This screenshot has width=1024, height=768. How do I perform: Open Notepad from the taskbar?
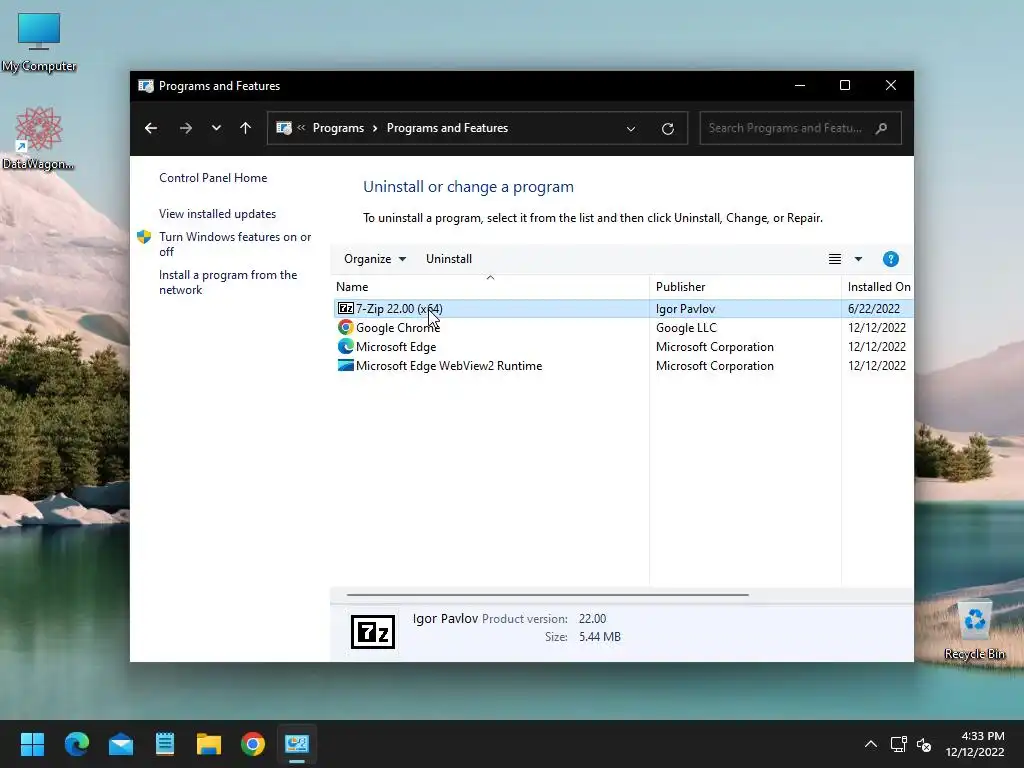pos(165,744)
